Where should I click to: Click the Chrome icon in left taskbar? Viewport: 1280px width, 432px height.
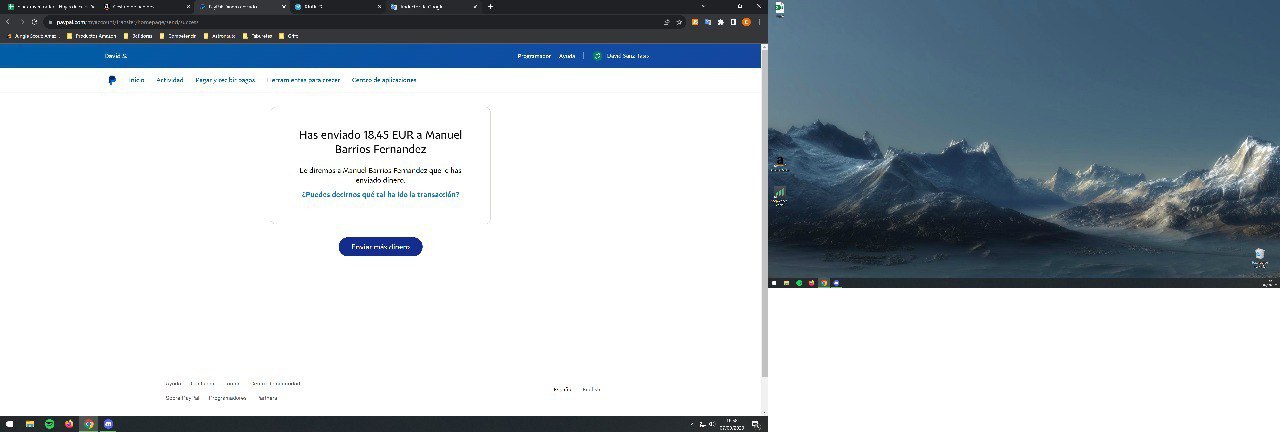coord(88,424)
